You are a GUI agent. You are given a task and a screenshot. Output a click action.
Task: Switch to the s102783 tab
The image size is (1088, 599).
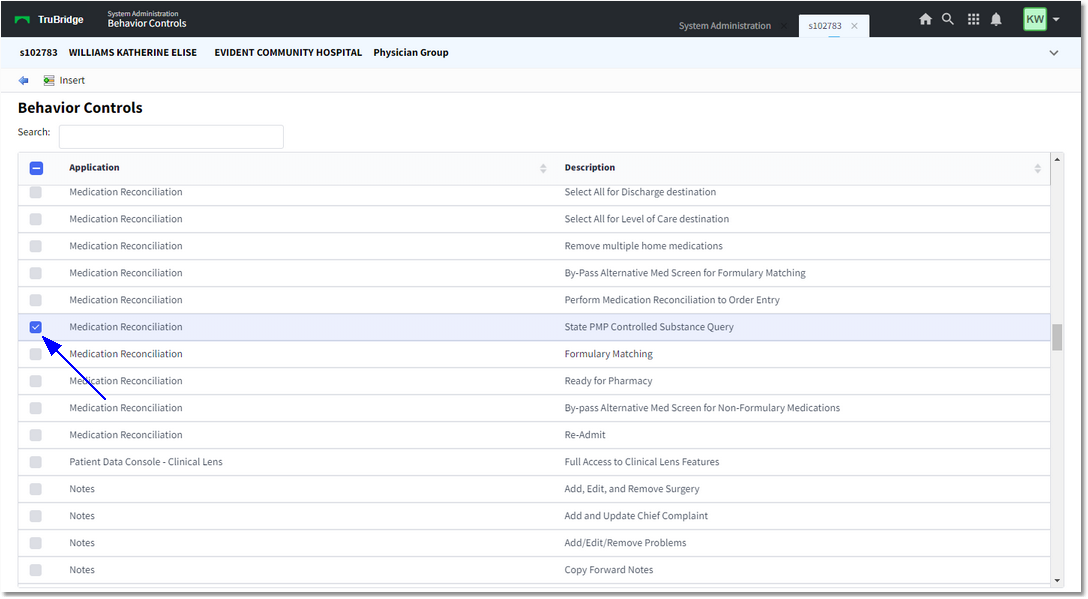pyautogui.click(x=824, y=26)
